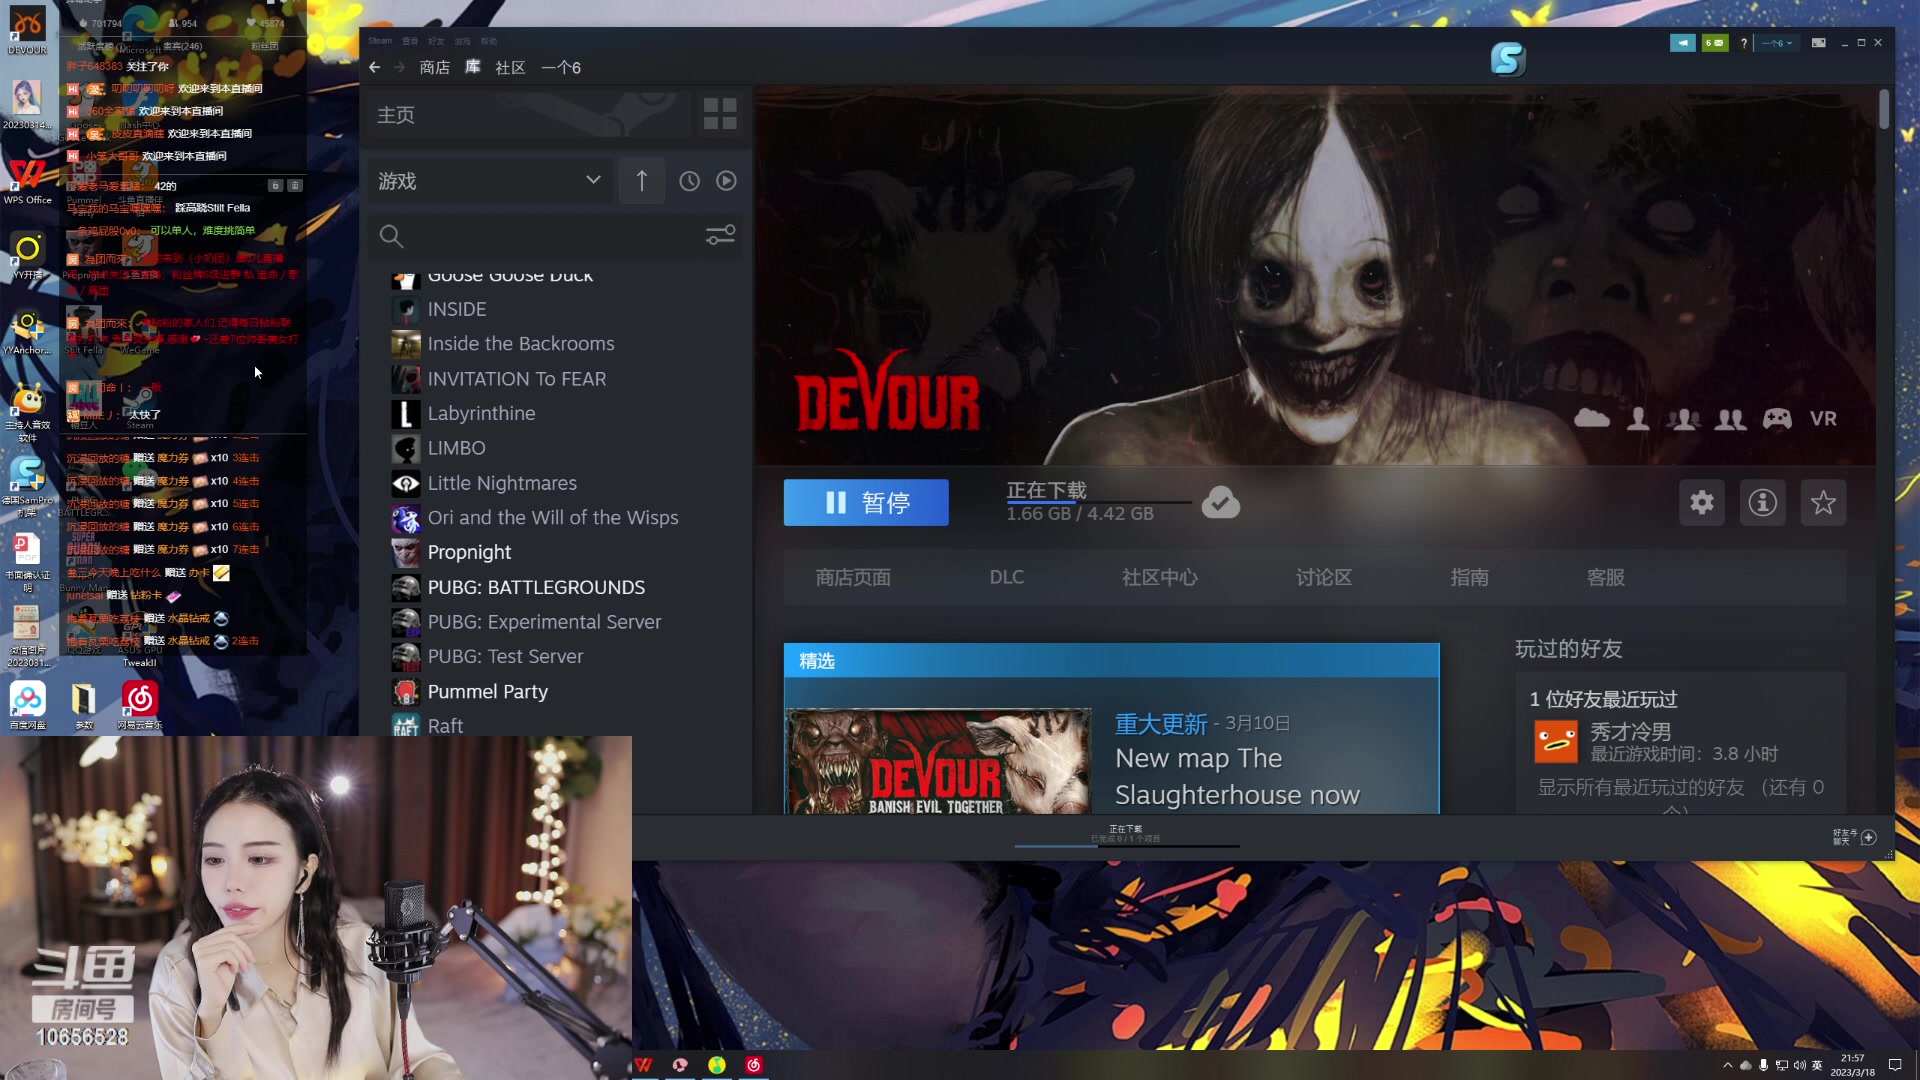The width and height of the screenshot is (1920, 1080).
Task: Open the 帮助 menu
Action: point(488,41)
